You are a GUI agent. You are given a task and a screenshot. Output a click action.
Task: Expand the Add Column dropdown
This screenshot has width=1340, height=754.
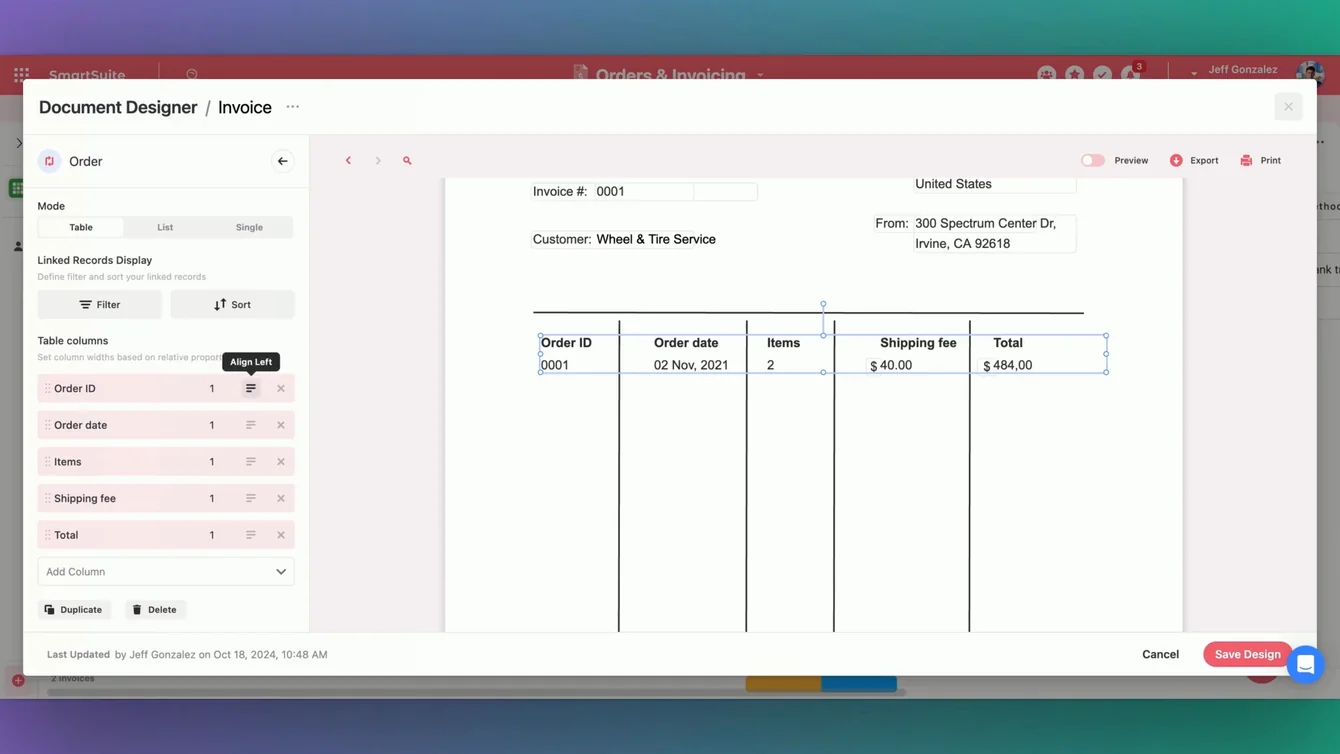coord(166,572)
